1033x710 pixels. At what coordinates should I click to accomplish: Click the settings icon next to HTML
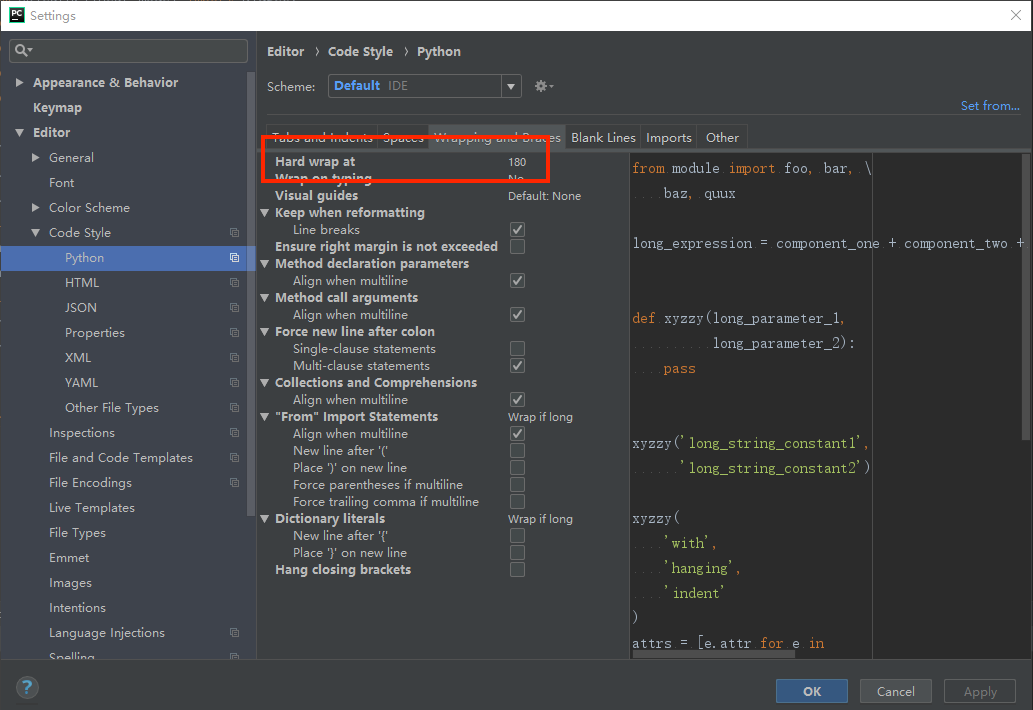(x=234, y=282)
